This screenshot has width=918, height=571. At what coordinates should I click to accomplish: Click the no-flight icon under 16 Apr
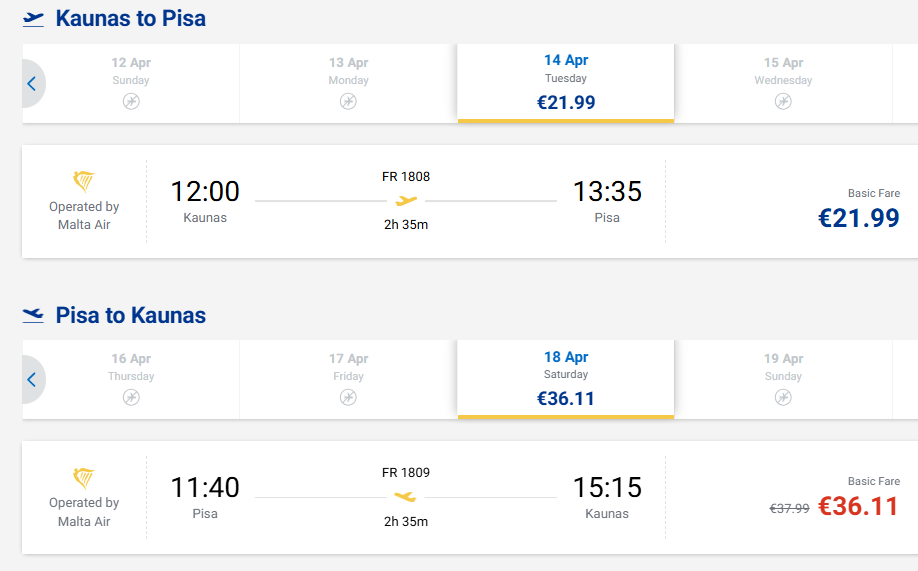pyautogui.click(x=131, y=397)
